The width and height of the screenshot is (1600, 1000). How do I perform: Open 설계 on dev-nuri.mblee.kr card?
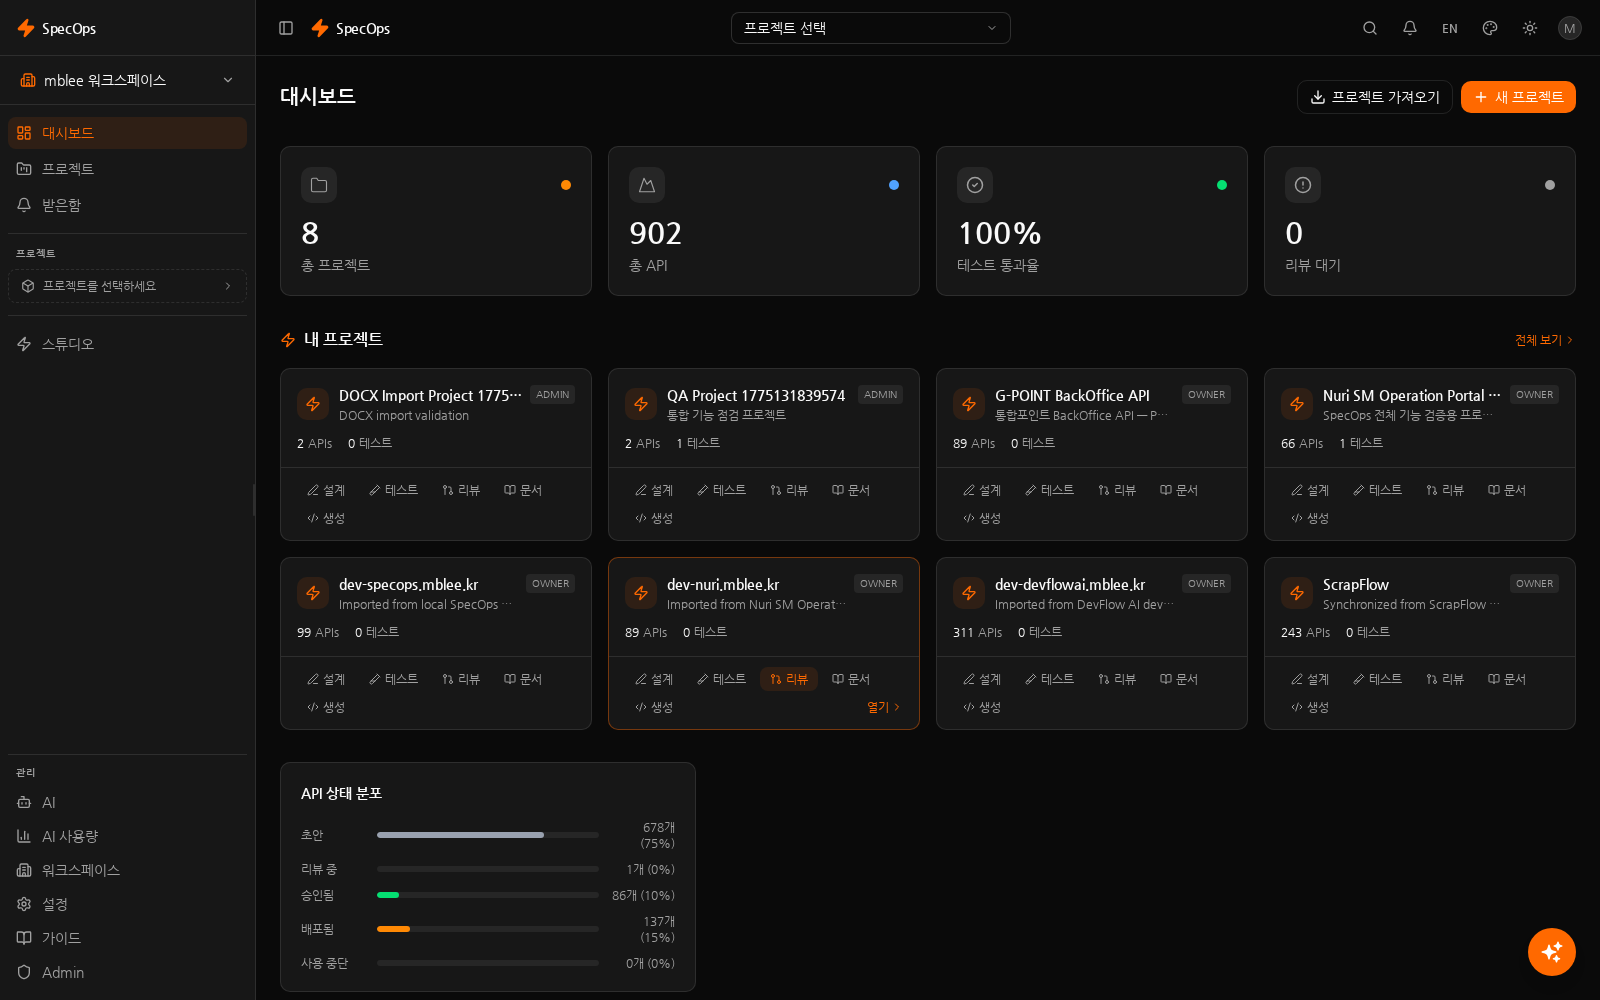[654, 679]
